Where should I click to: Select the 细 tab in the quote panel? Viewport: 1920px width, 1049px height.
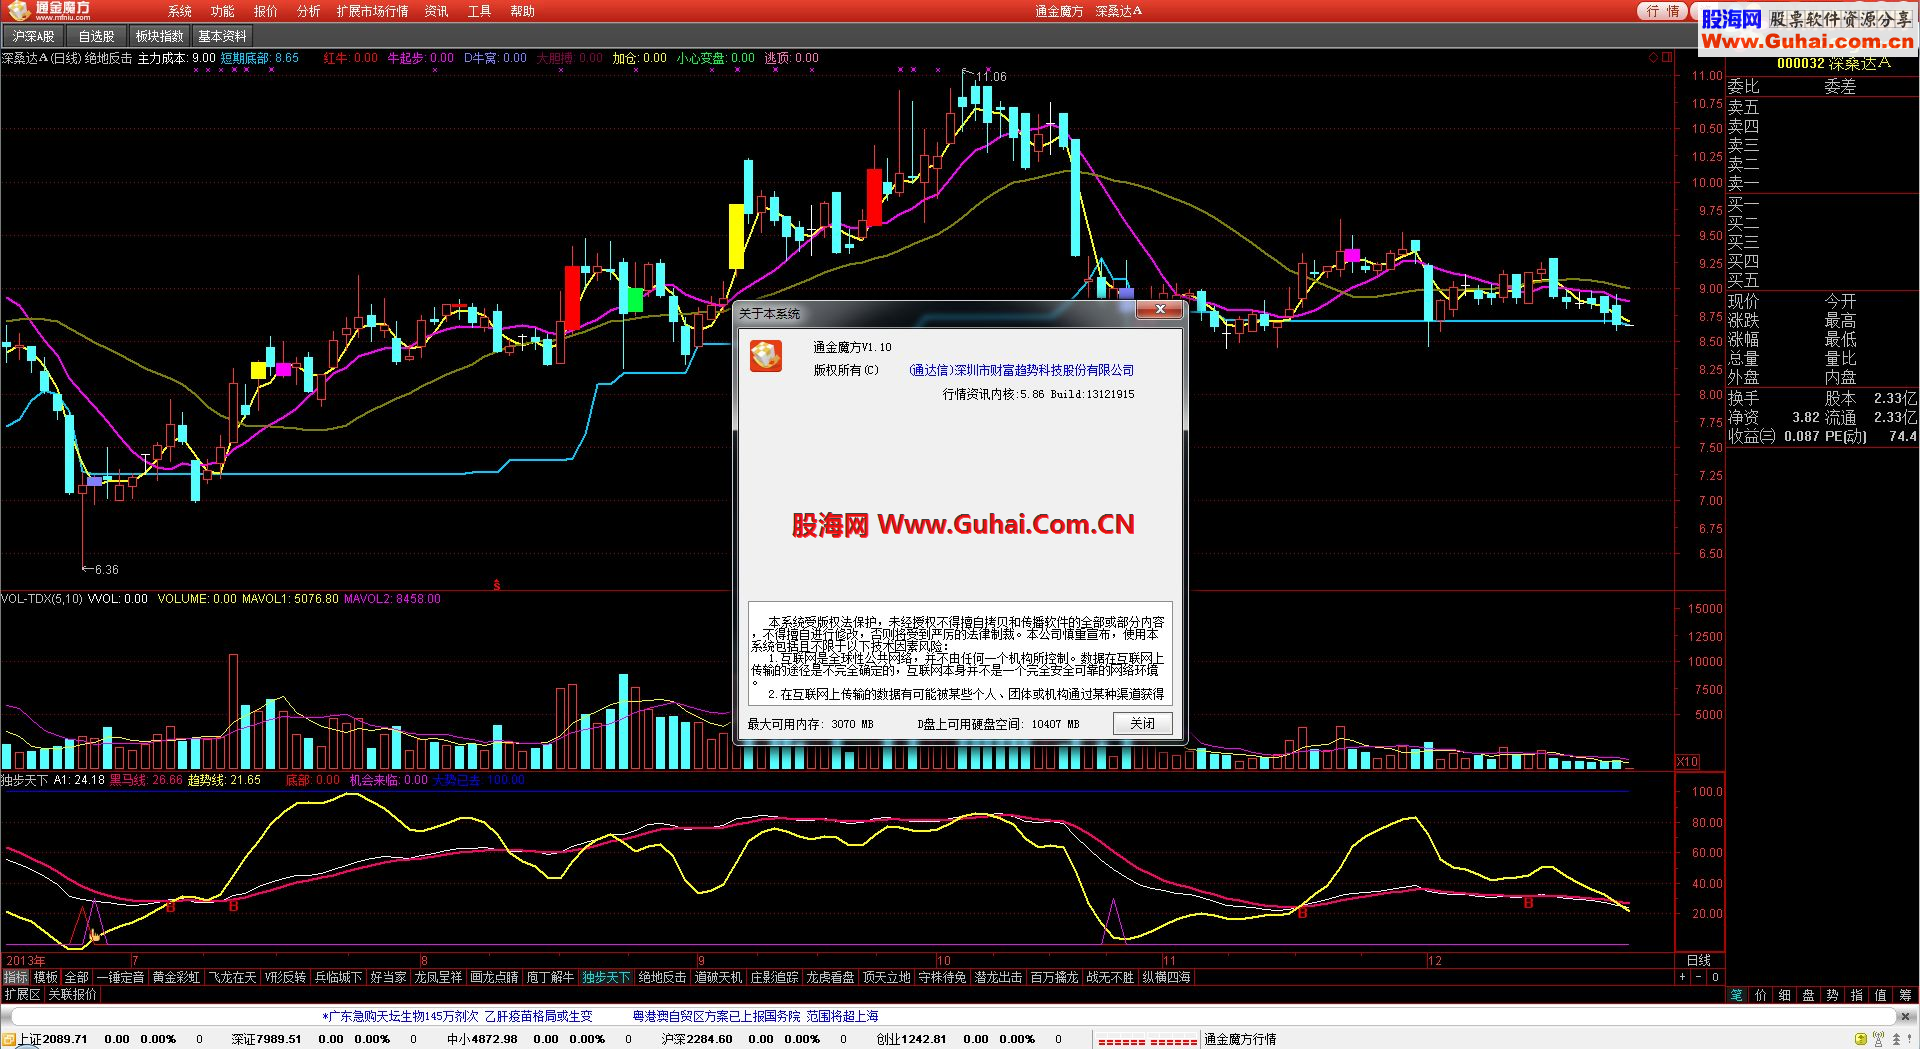click(x=1785, y=995)
